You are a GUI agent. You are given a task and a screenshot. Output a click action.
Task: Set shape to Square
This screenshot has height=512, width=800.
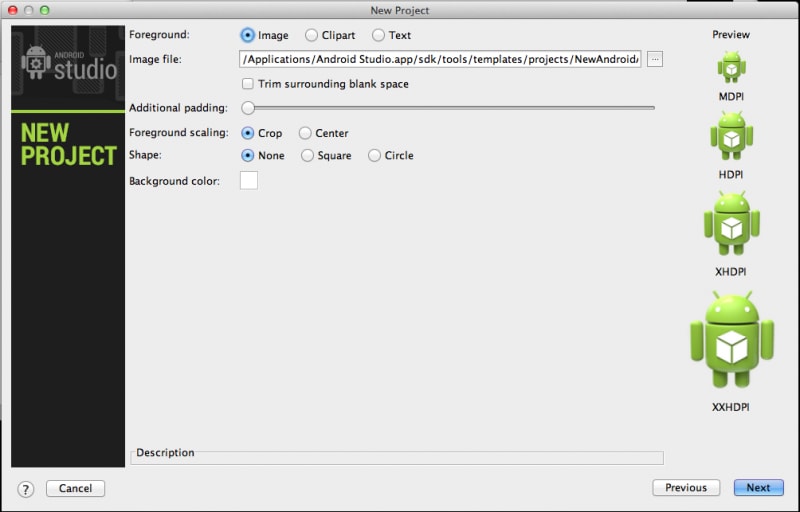point(308,155)
